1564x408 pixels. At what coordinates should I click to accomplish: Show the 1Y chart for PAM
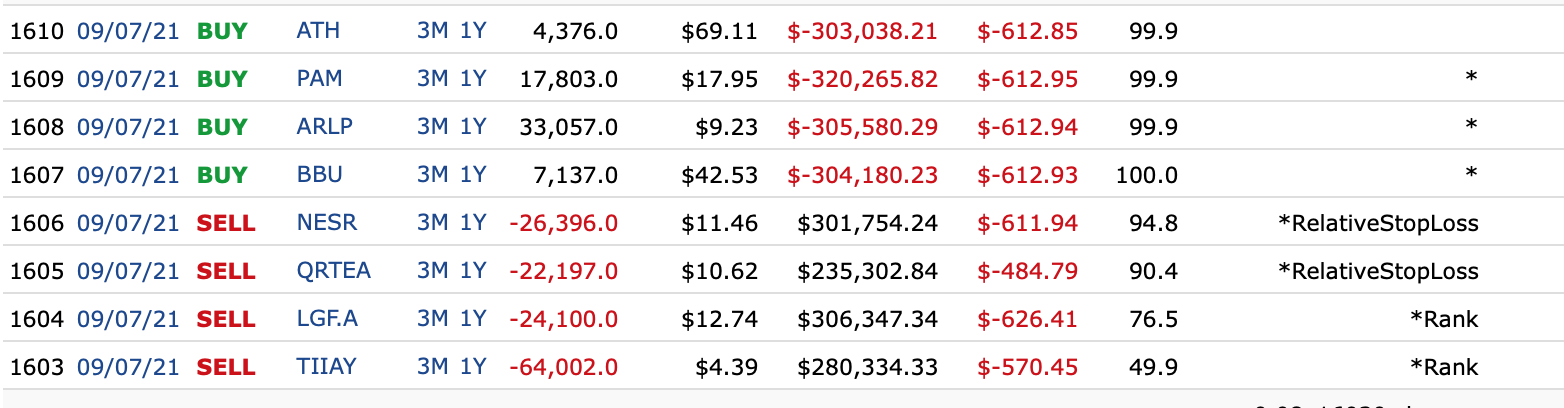tap(473, 79)
